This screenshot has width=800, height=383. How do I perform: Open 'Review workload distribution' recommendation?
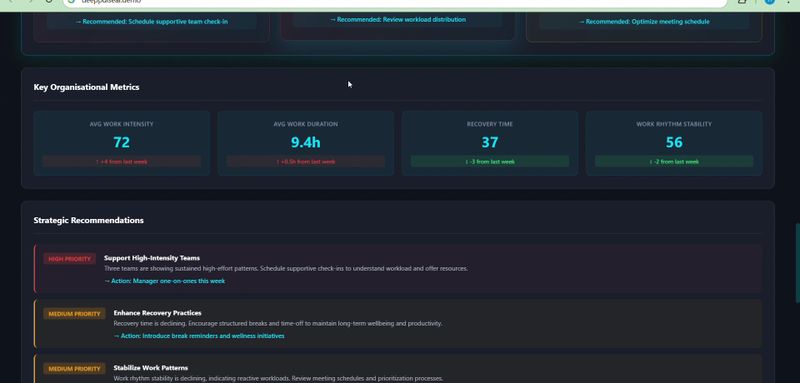click(x=397, y=19)
